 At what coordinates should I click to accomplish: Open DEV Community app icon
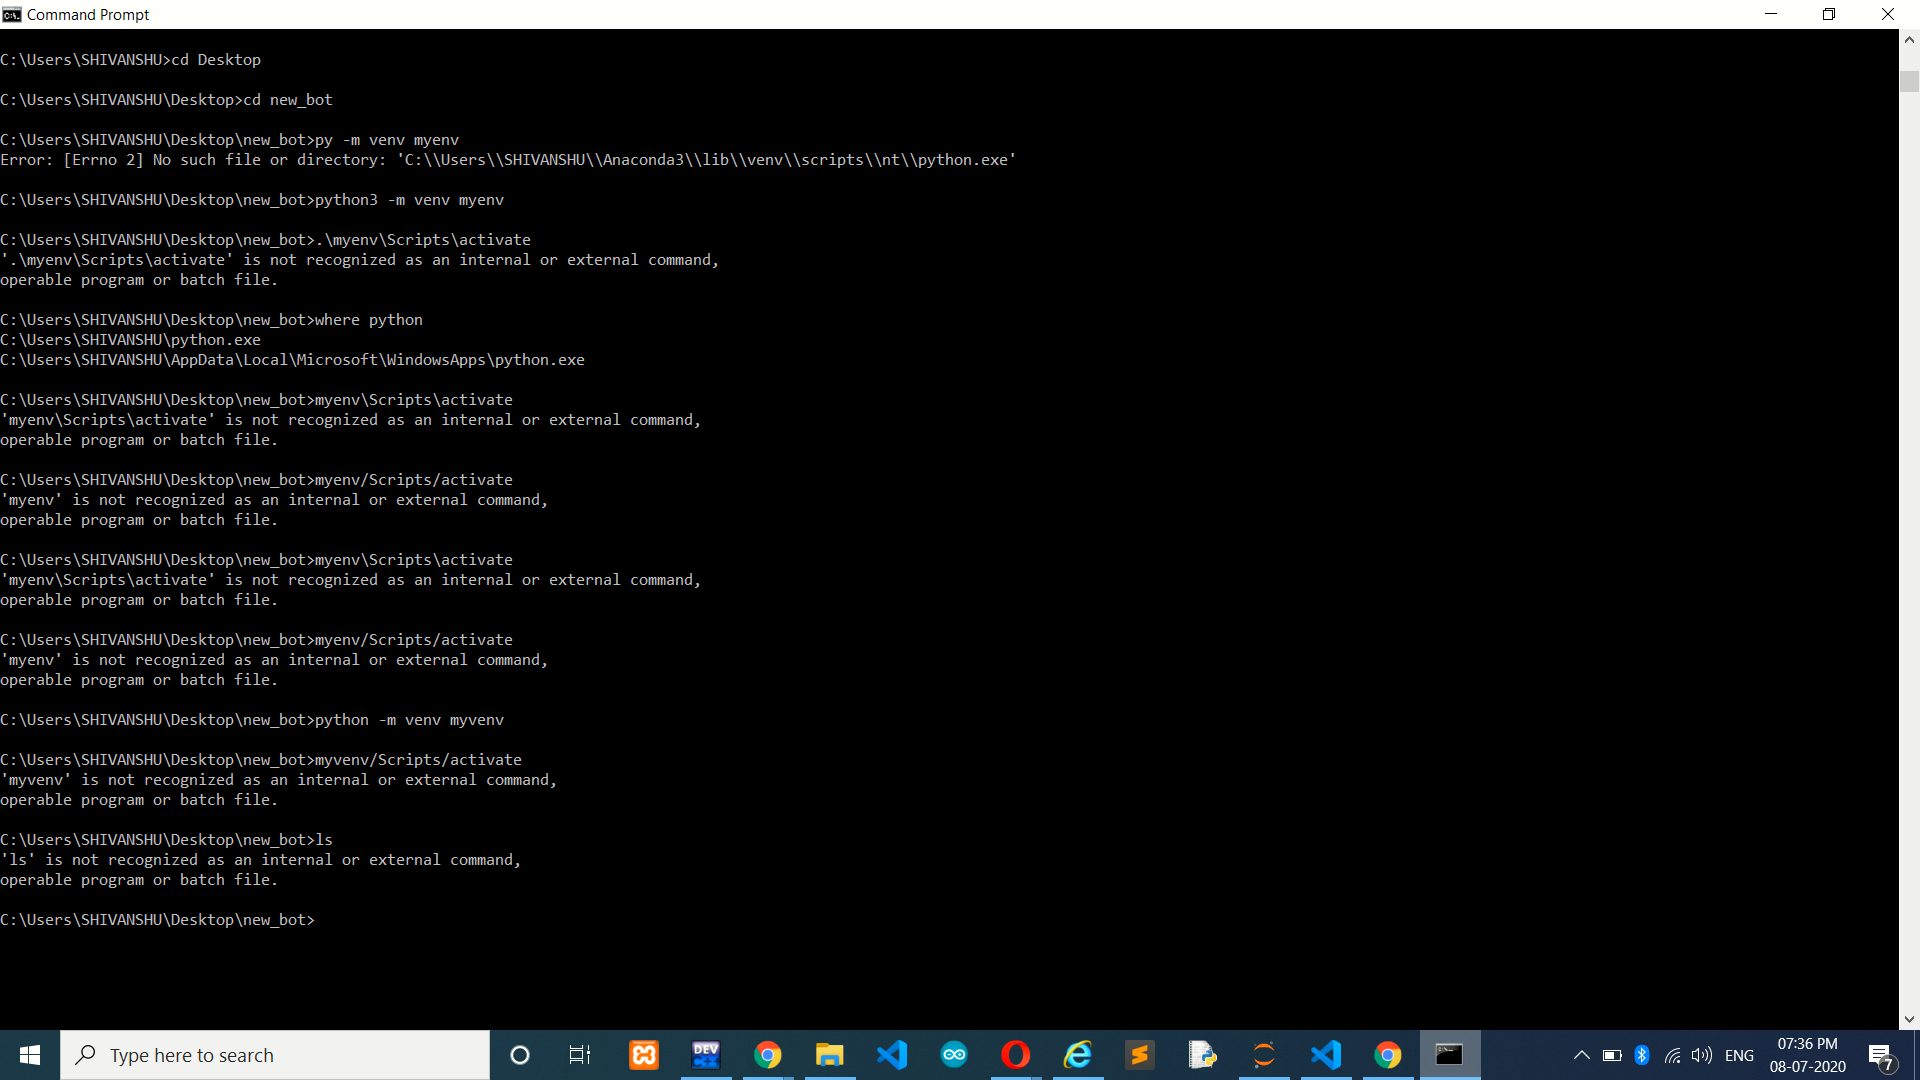tap(707, 1055)
